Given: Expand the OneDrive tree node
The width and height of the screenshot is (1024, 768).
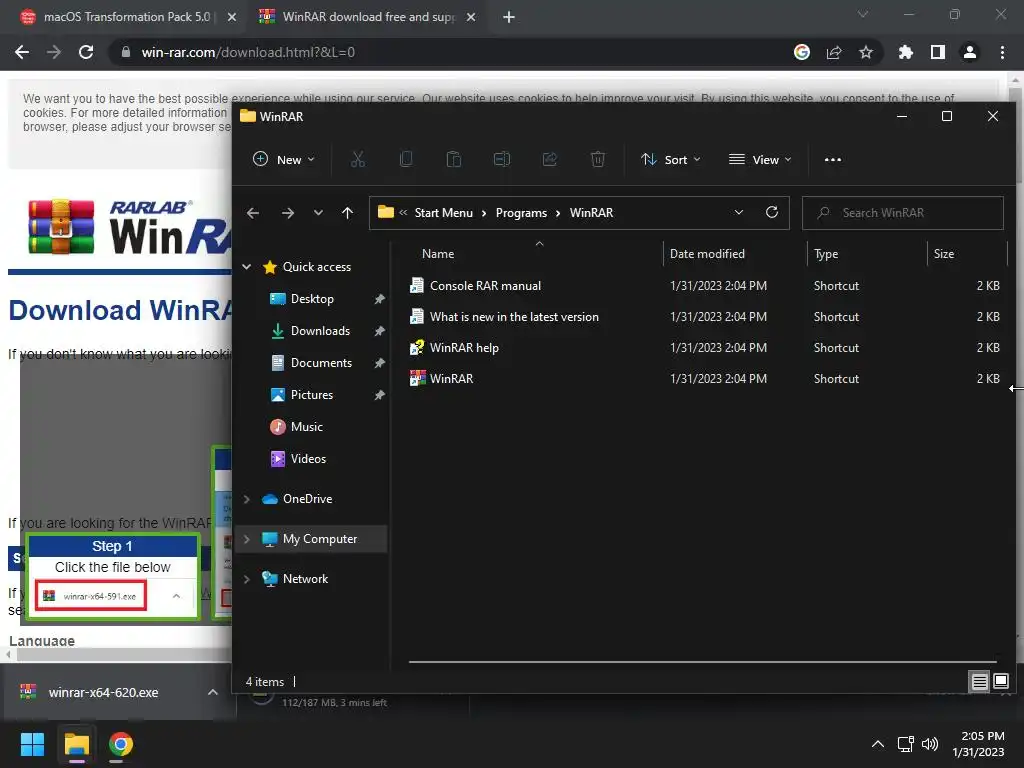Looking at the screenshot, I should point(247,499).
